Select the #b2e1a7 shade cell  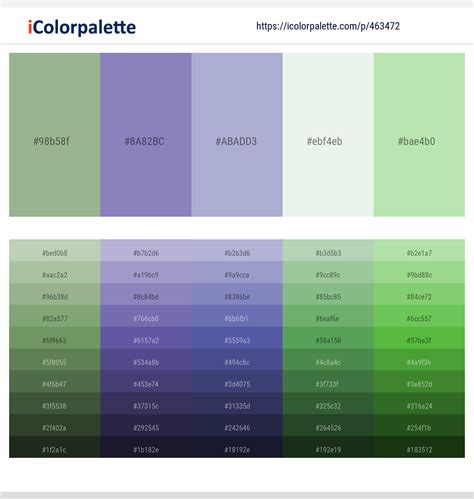click(x=419, y=251)
